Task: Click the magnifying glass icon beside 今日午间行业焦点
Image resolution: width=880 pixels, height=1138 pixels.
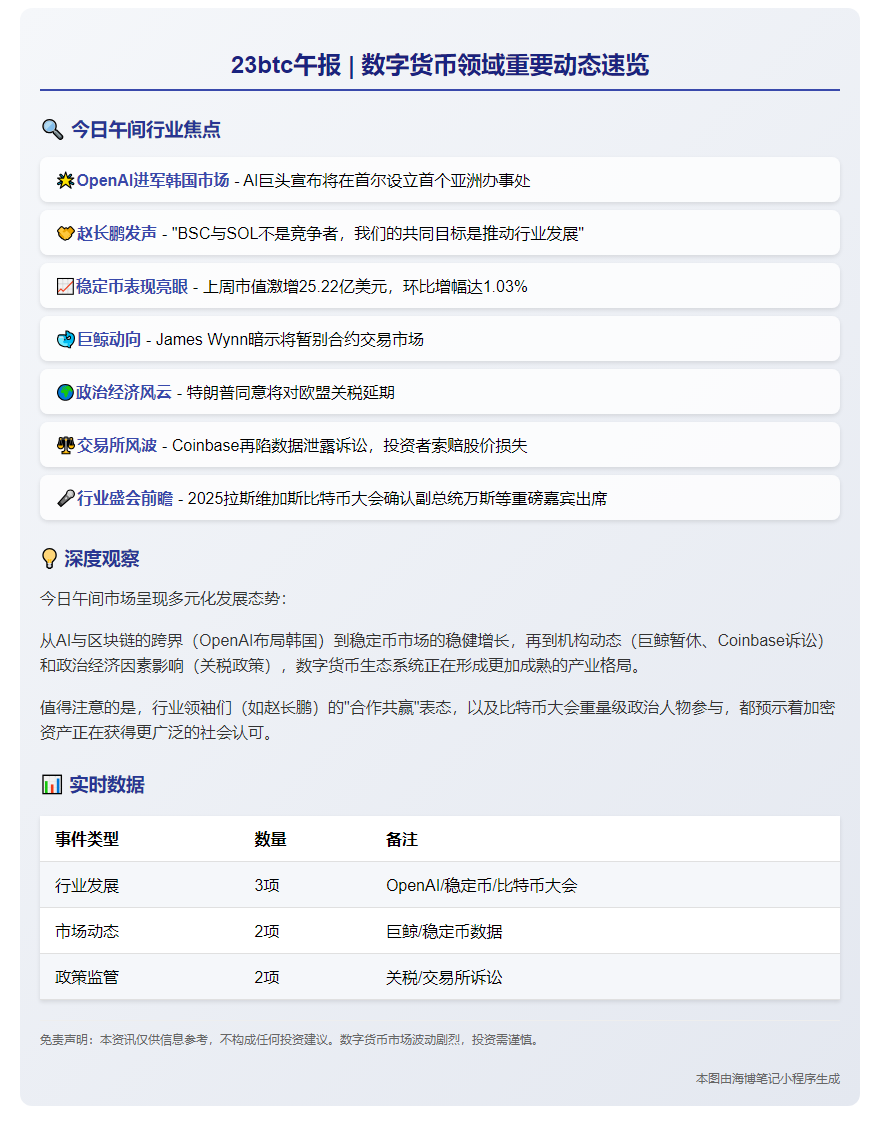Action: pos(52,129)
